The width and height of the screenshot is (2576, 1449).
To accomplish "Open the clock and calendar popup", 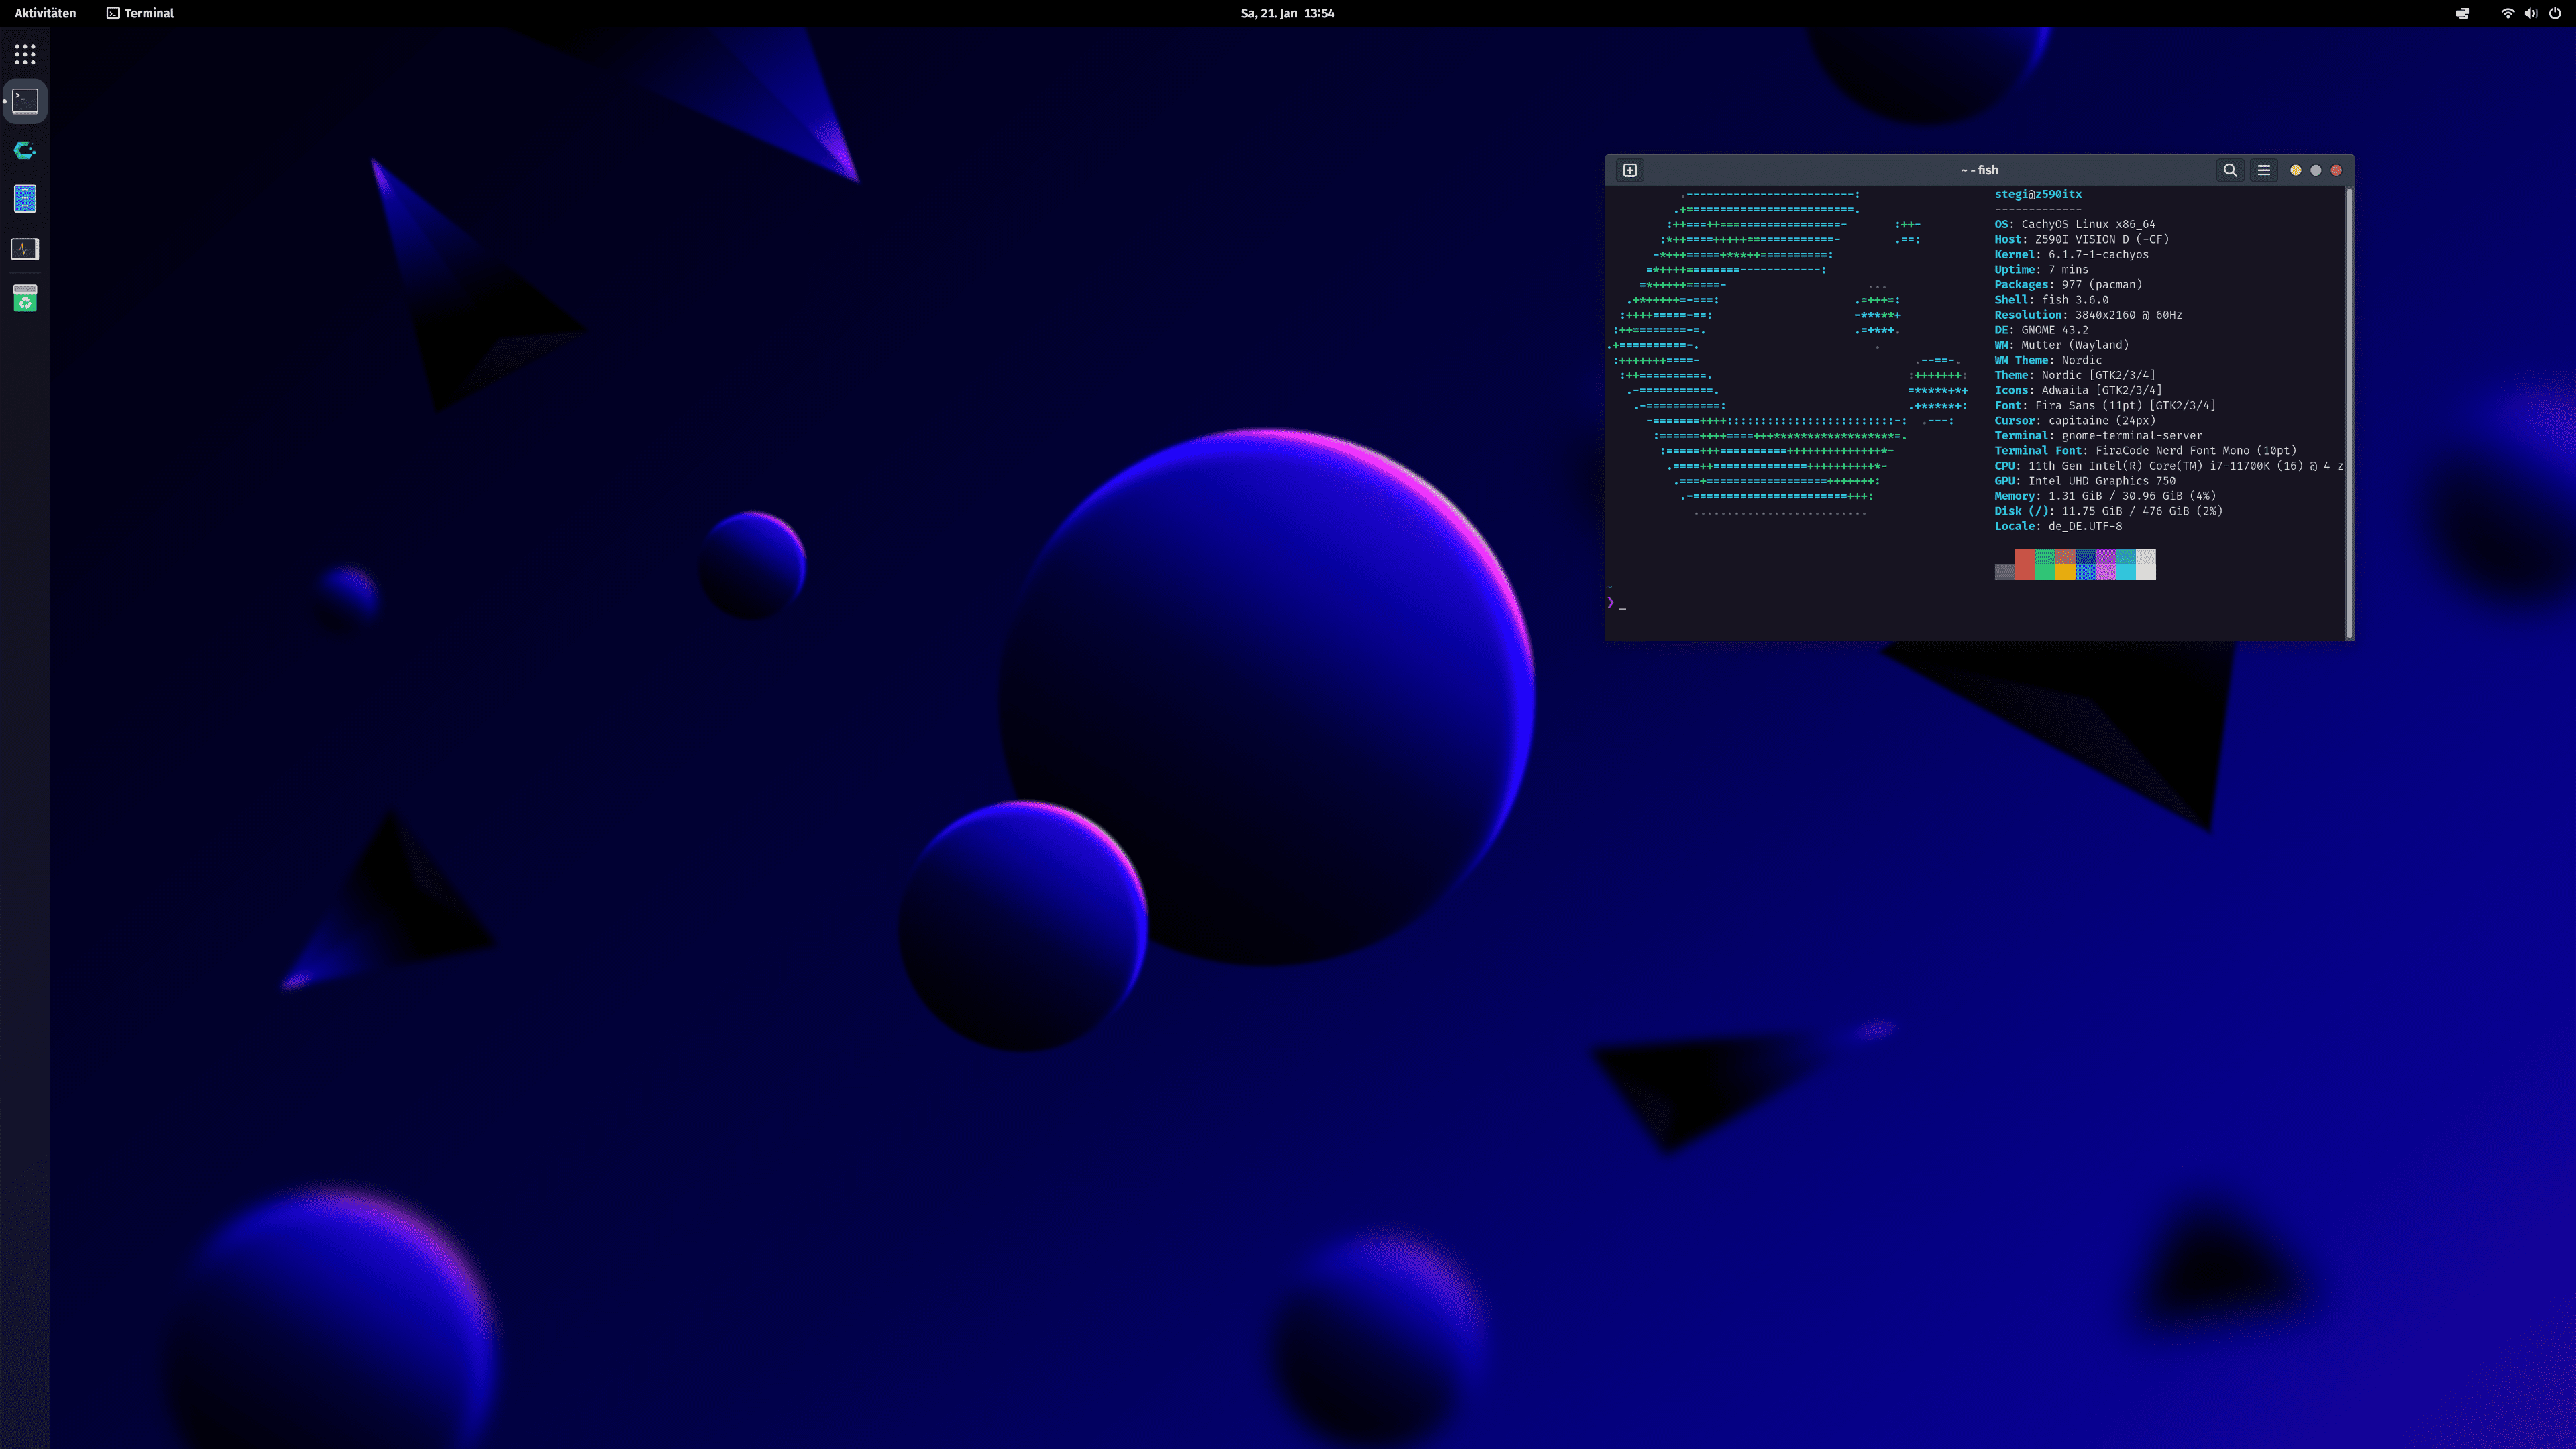I will (1287, 13).
